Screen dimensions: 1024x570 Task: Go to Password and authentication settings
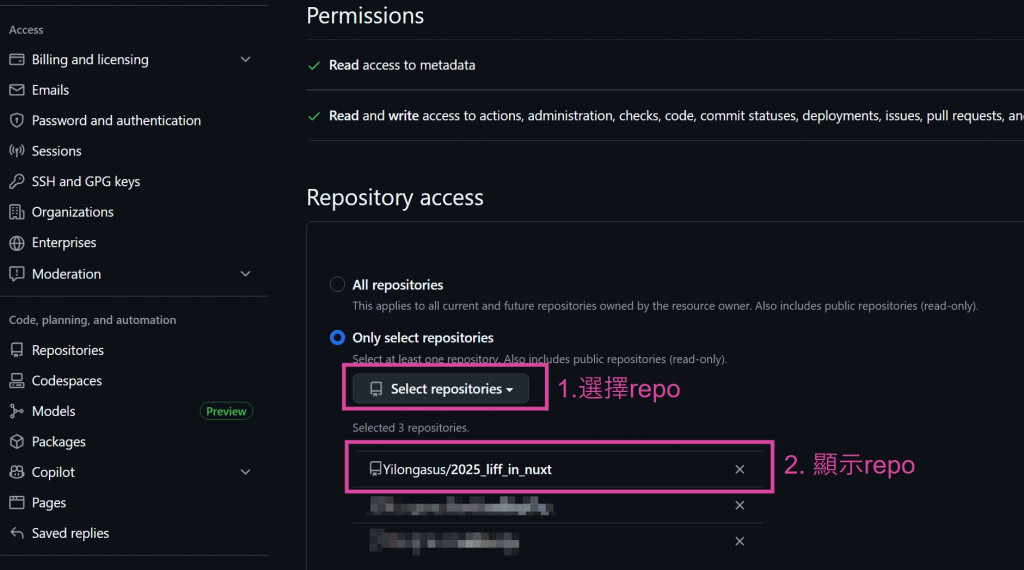(116, 121)
